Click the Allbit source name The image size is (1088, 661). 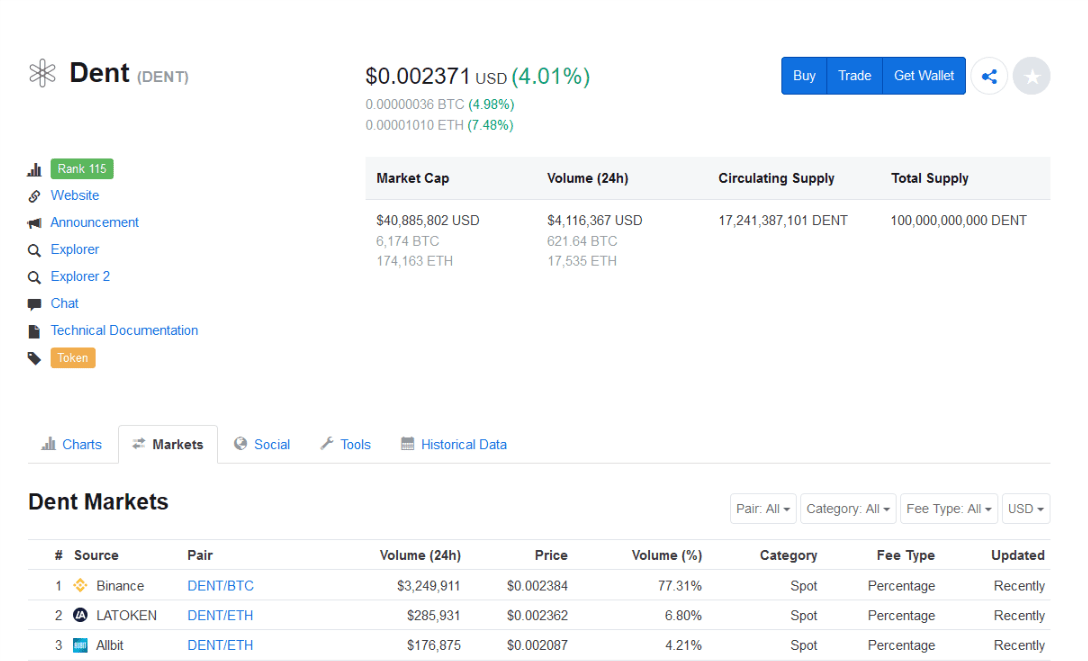click(110, 646)
